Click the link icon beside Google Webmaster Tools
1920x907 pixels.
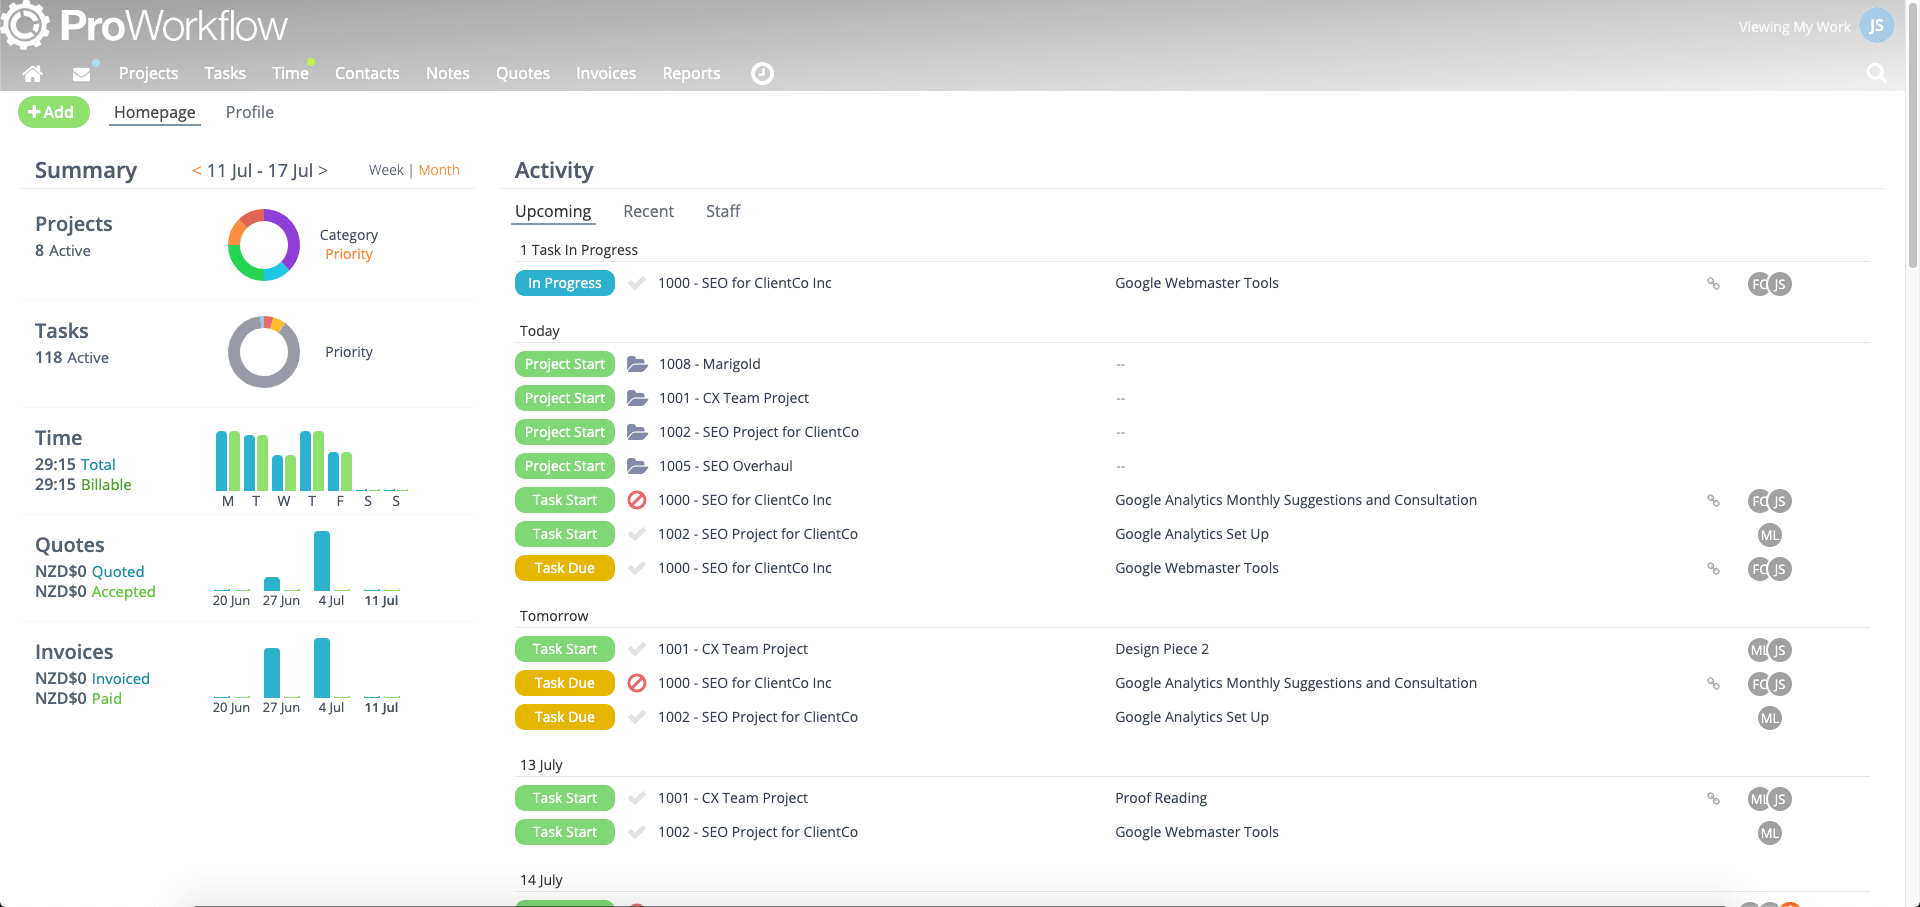coord(1714,283)
